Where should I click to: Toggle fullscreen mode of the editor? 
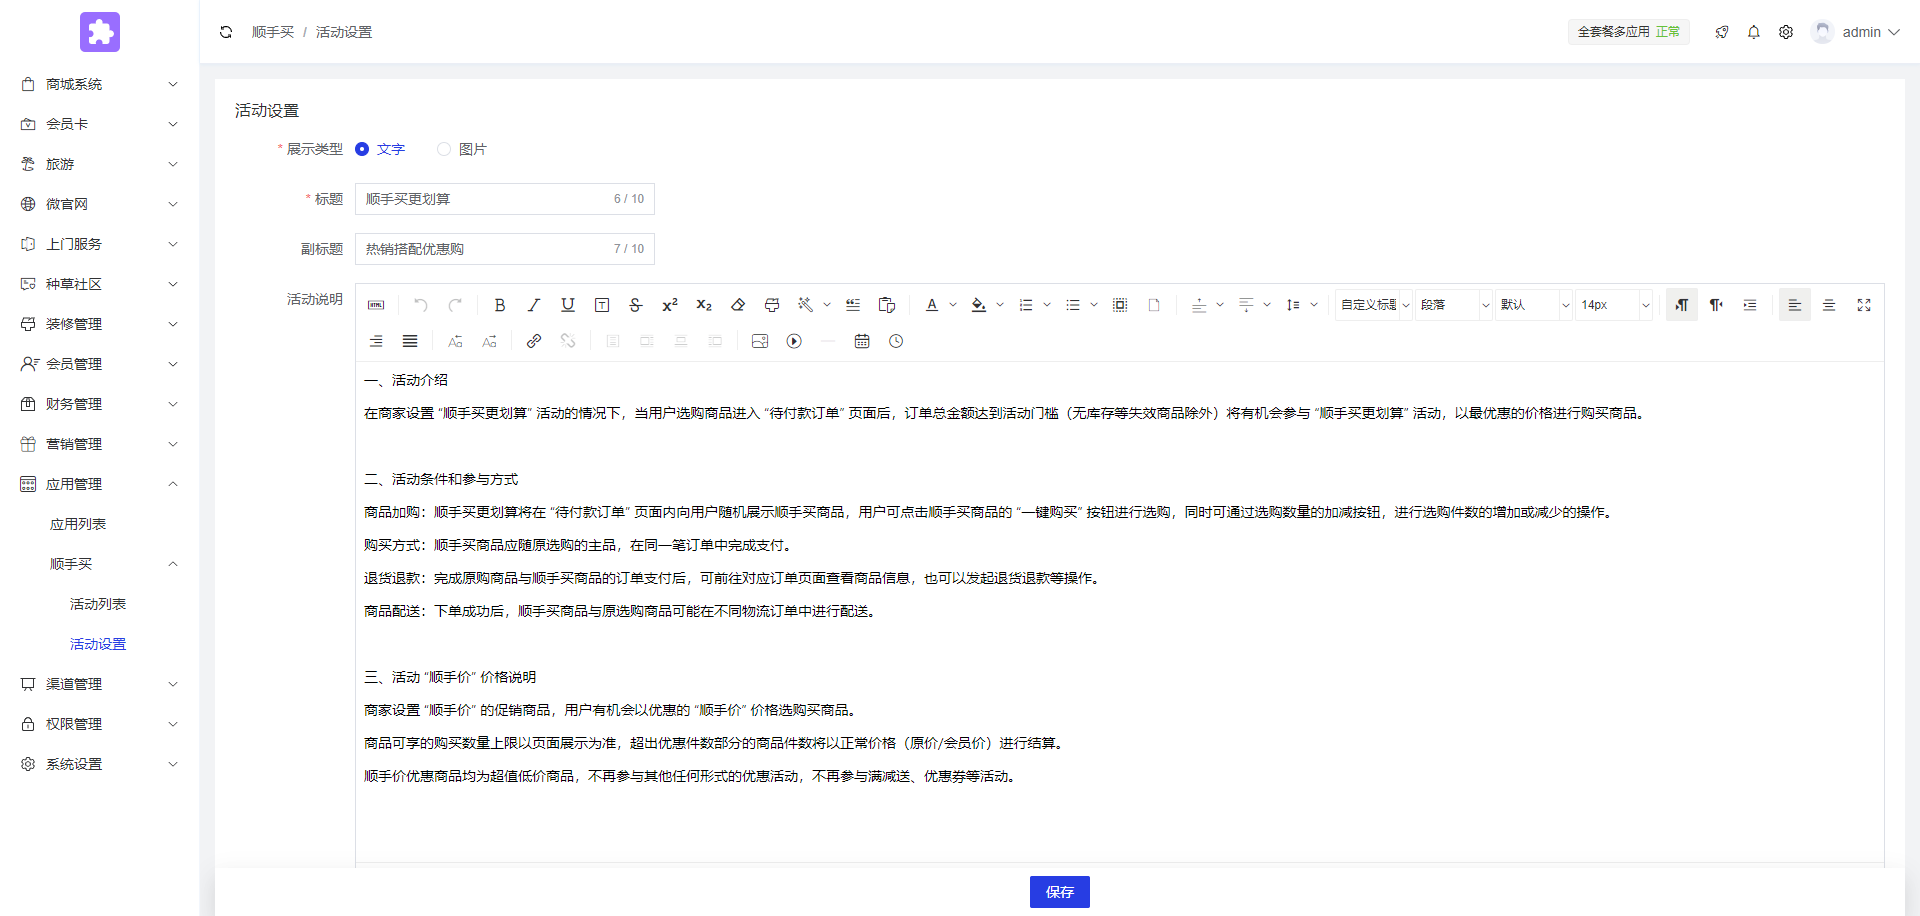point(1864,305)
